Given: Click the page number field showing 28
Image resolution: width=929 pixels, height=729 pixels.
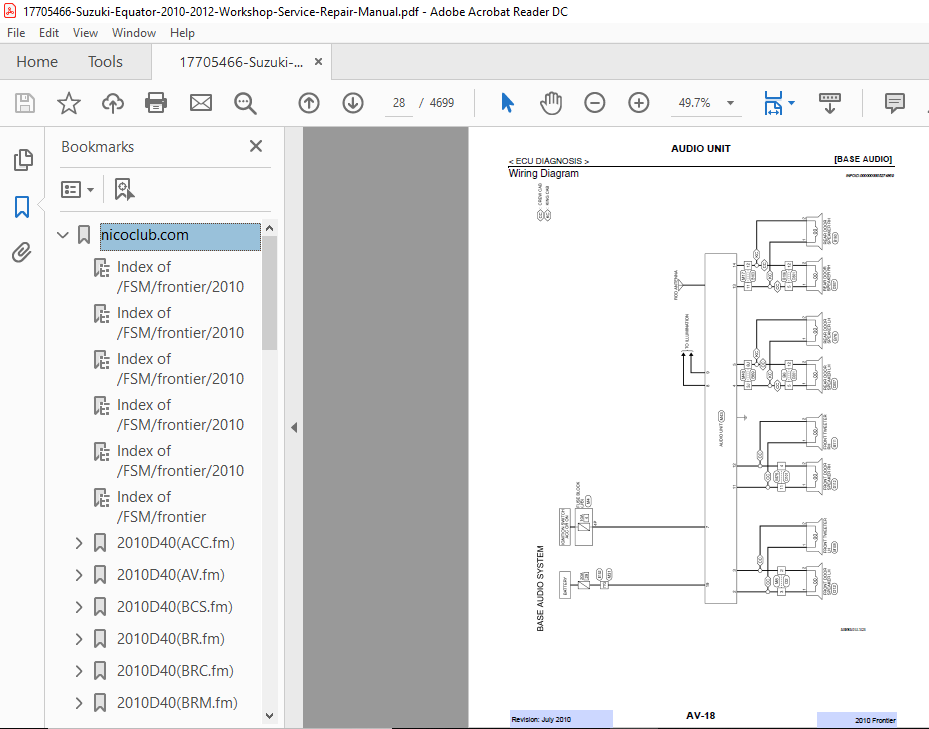Looking at the screenshot, I should pos(399,103).
